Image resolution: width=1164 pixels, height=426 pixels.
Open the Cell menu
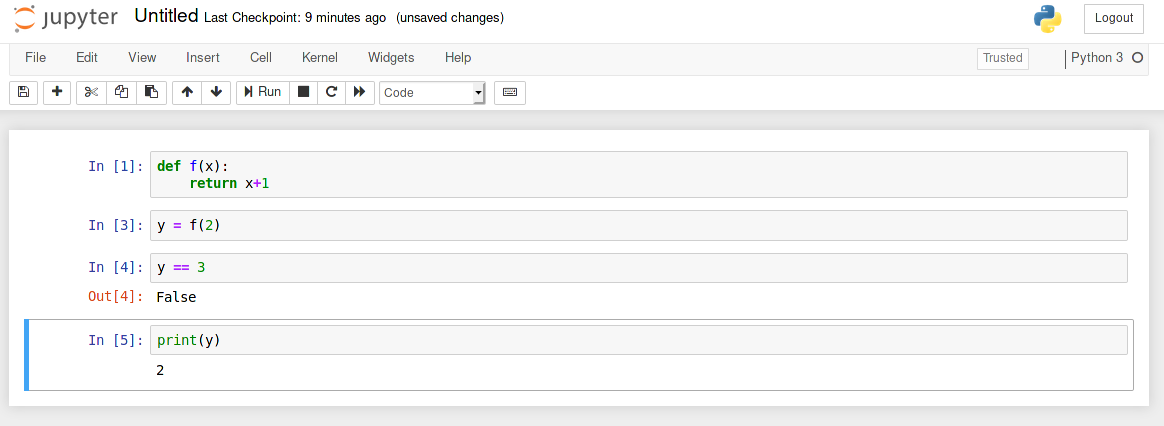click(x=261, y=58)
